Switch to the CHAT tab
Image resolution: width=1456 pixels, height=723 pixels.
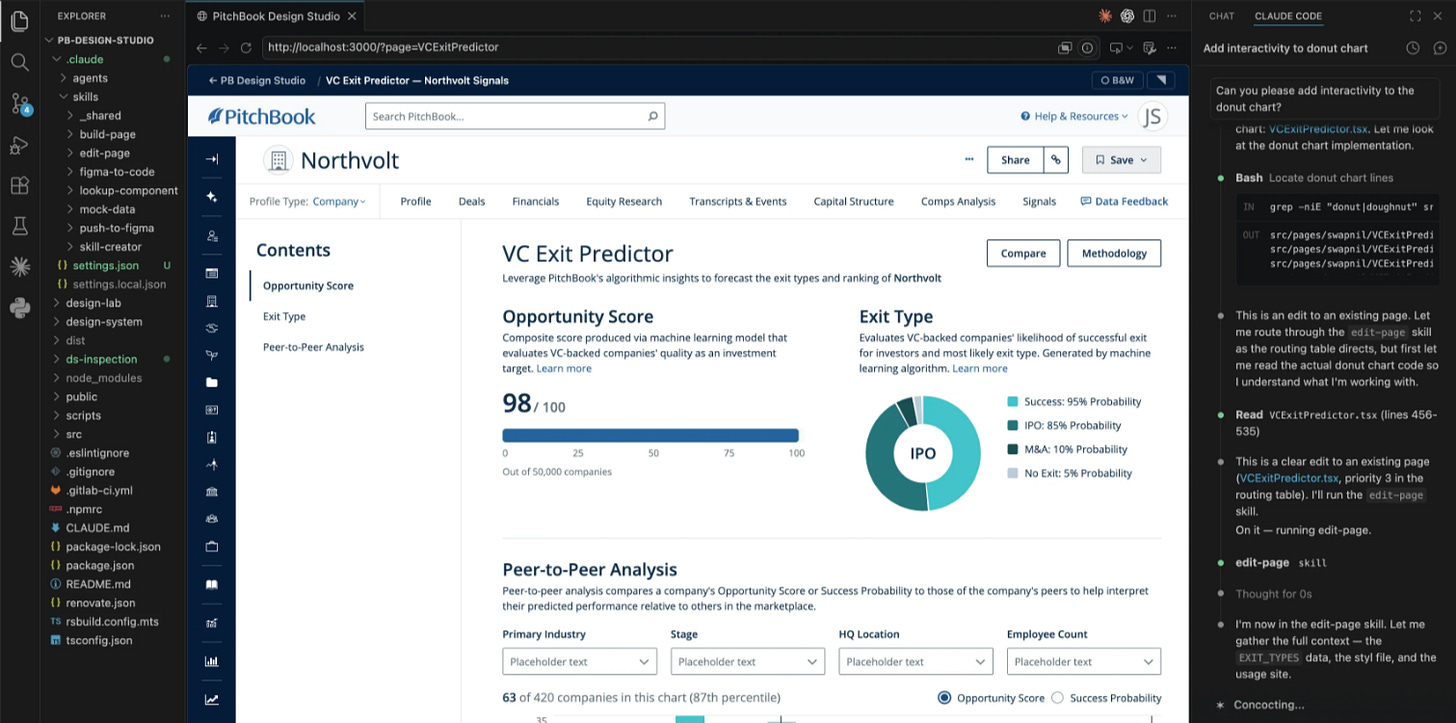pyautogui.click(x=1221, y=16)
